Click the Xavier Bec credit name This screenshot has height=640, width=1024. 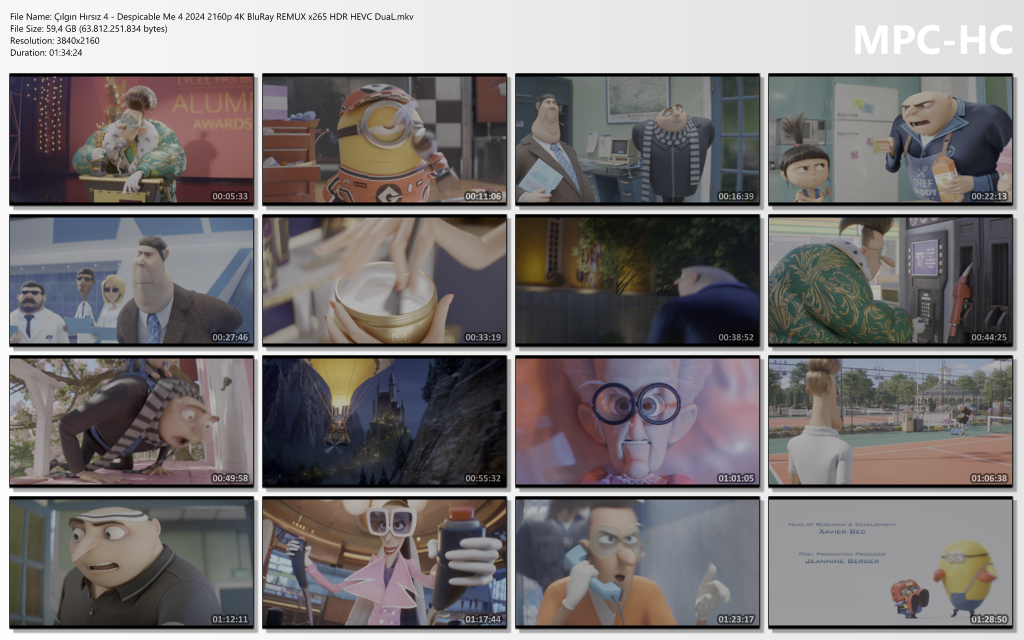842,532
